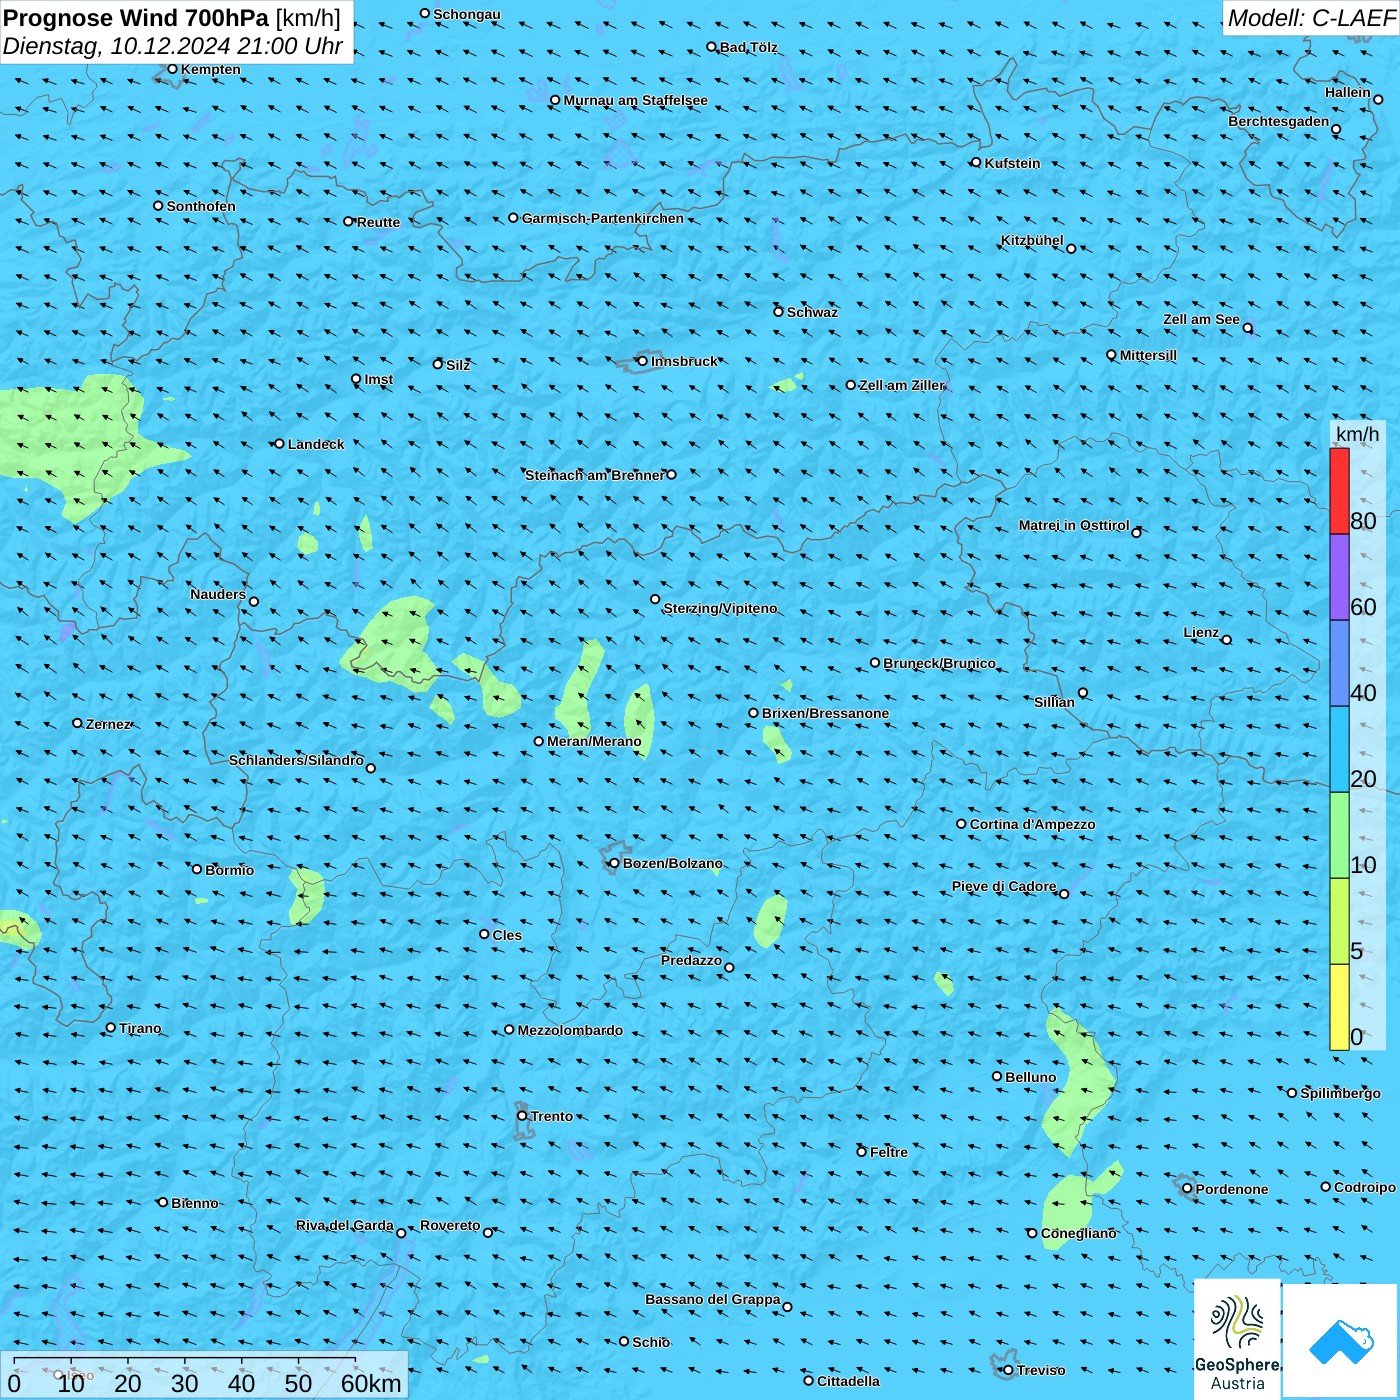Click the Zell am See city marker
Viewport: 1400px width, 1400px height.
click(1248, 328)
